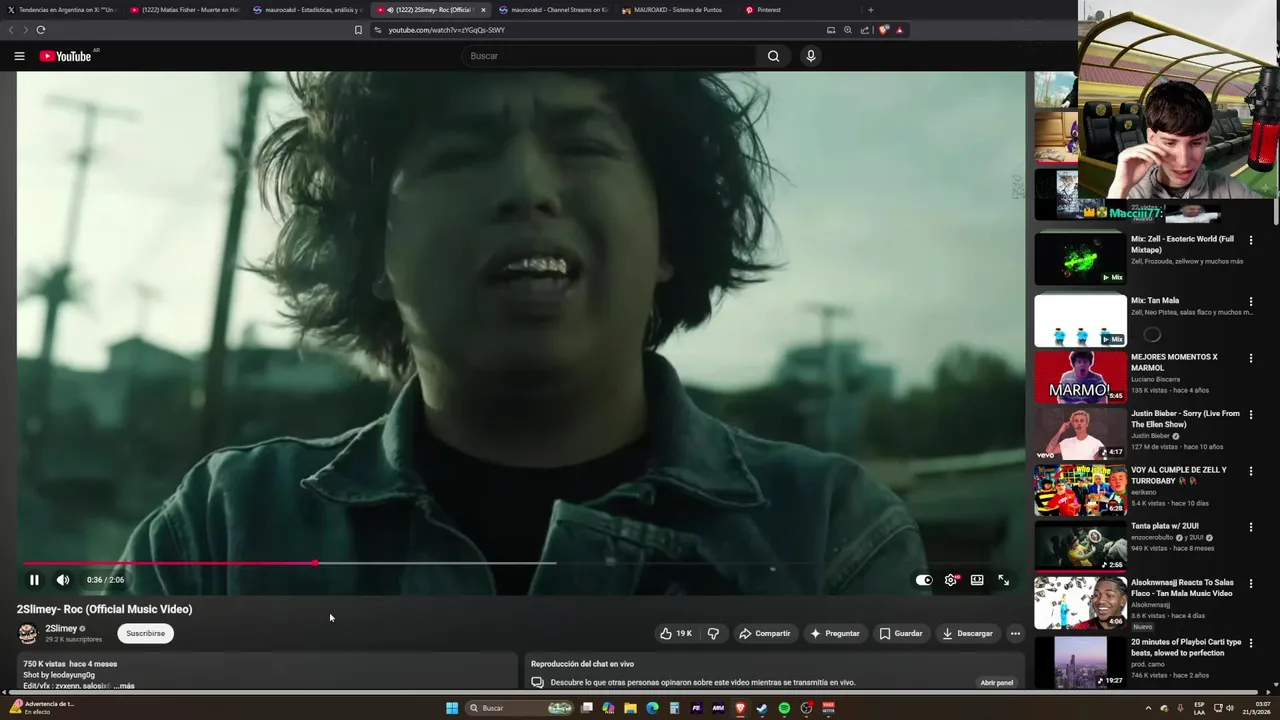Switch to Tendencias en Argentina X tab
The width and height of the screenshot is (1280, 720).
pyautogui.click(x=62, y=10)
